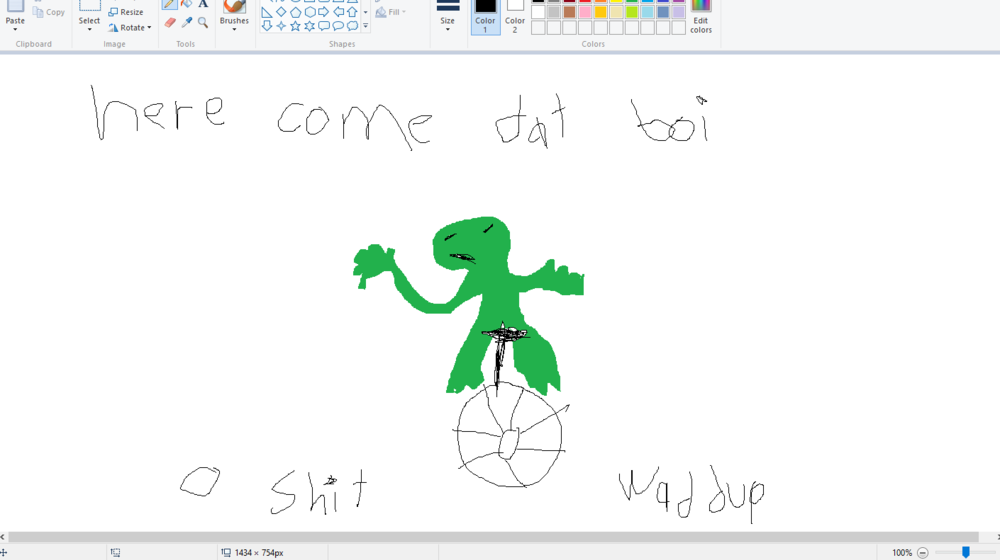Image resolution: width=1000 pixels, height=560 pixels.
Task: Choose the right triangle shape
Action: point(267,12)
